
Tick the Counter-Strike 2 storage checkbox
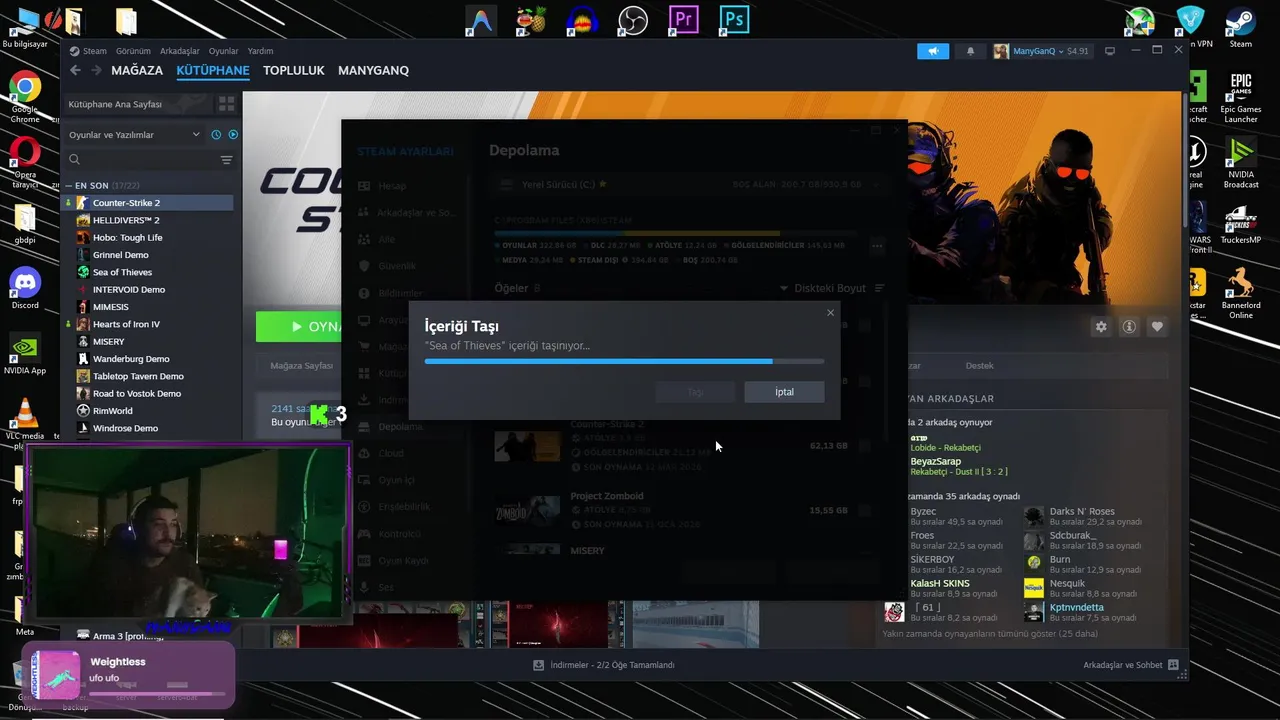[865, 445]
